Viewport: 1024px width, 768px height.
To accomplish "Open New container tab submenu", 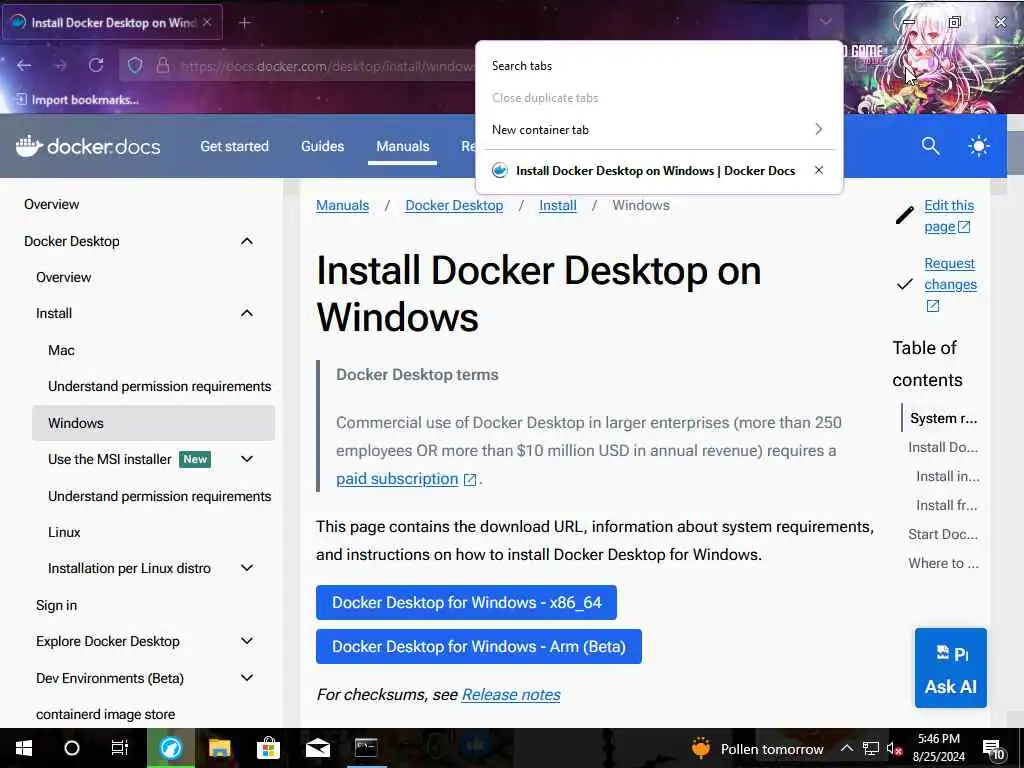I will 660,130.
